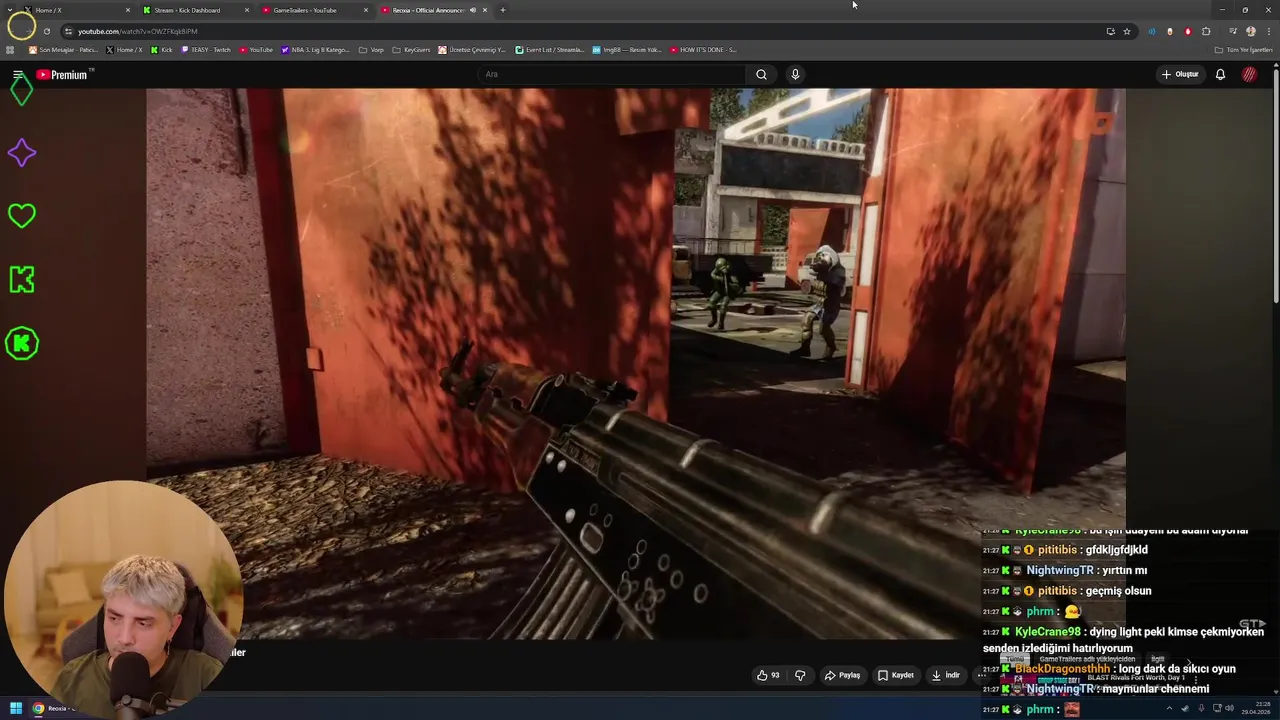Screen dimensions: 1280x720
Task: Open the tab search dropdown arrow
Action: [x=10, y=10]
